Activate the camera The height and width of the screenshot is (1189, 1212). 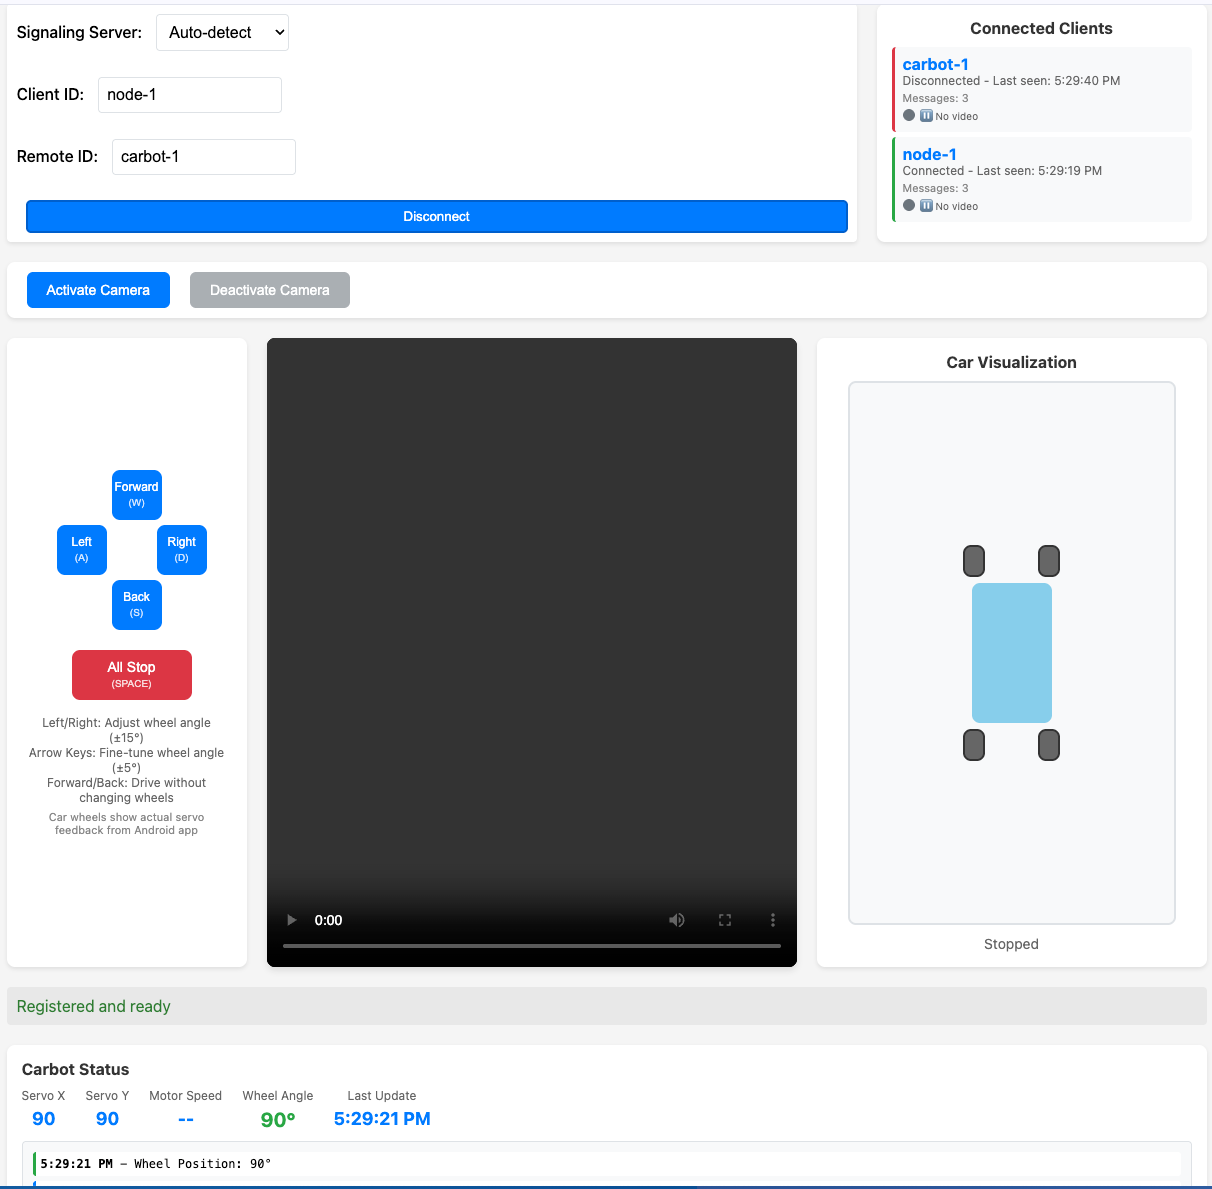98,290
